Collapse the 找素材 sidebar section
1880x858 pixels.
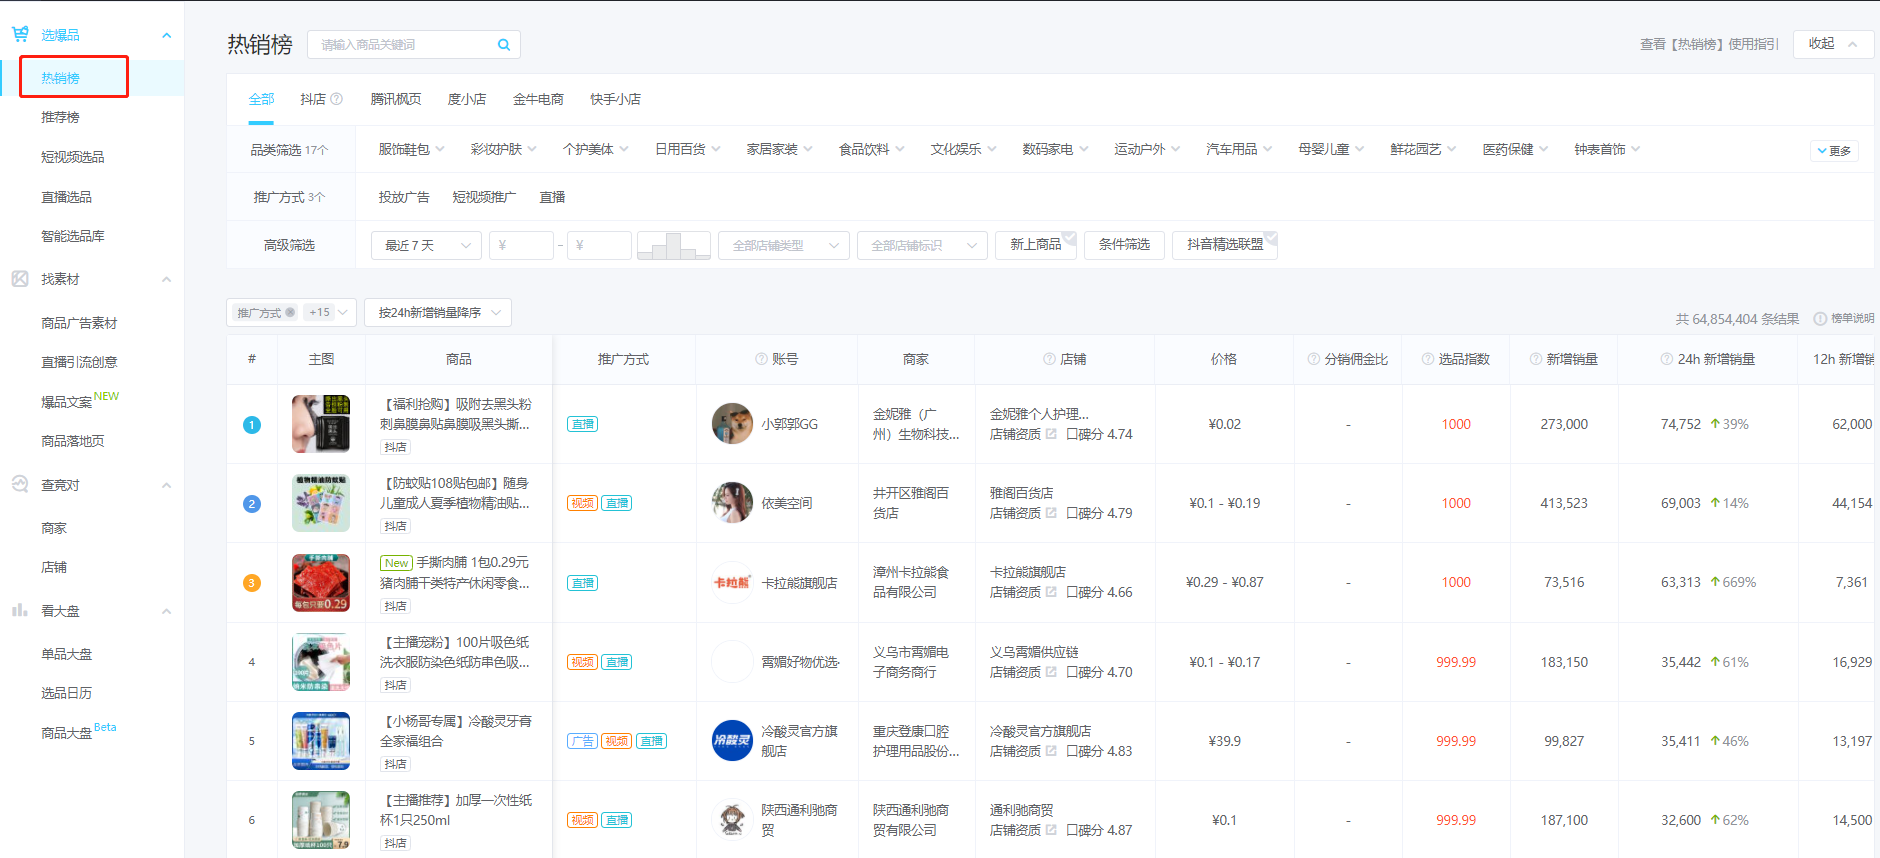point(166,279)
